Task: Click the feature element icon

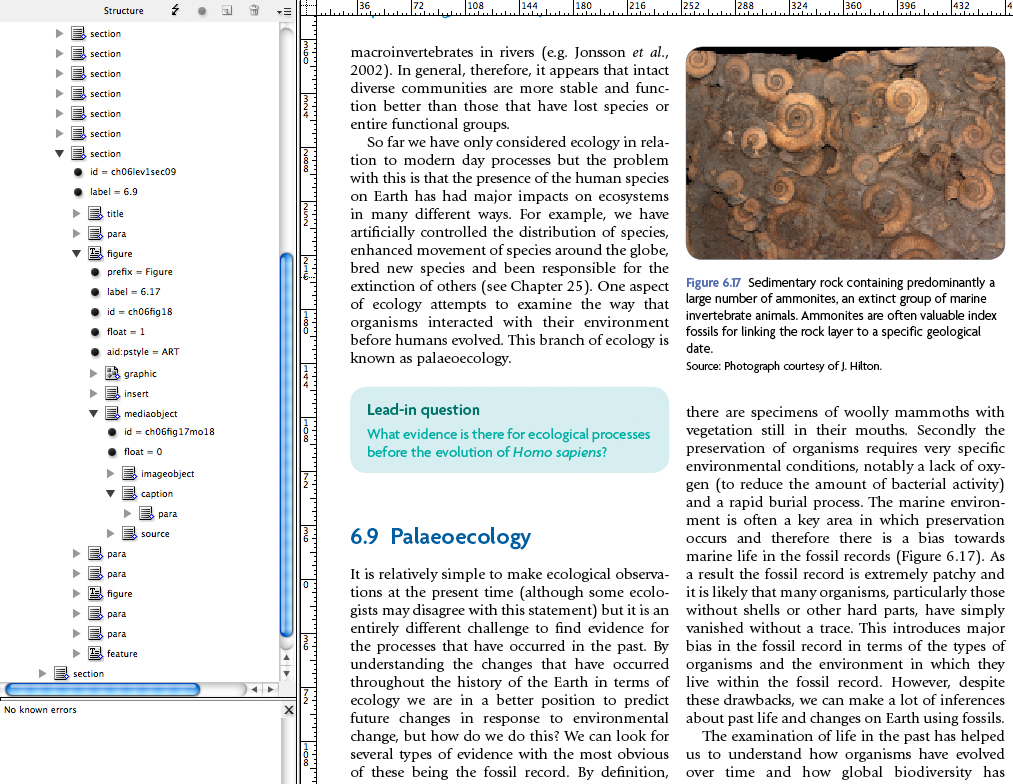Action: coord(95,653)
